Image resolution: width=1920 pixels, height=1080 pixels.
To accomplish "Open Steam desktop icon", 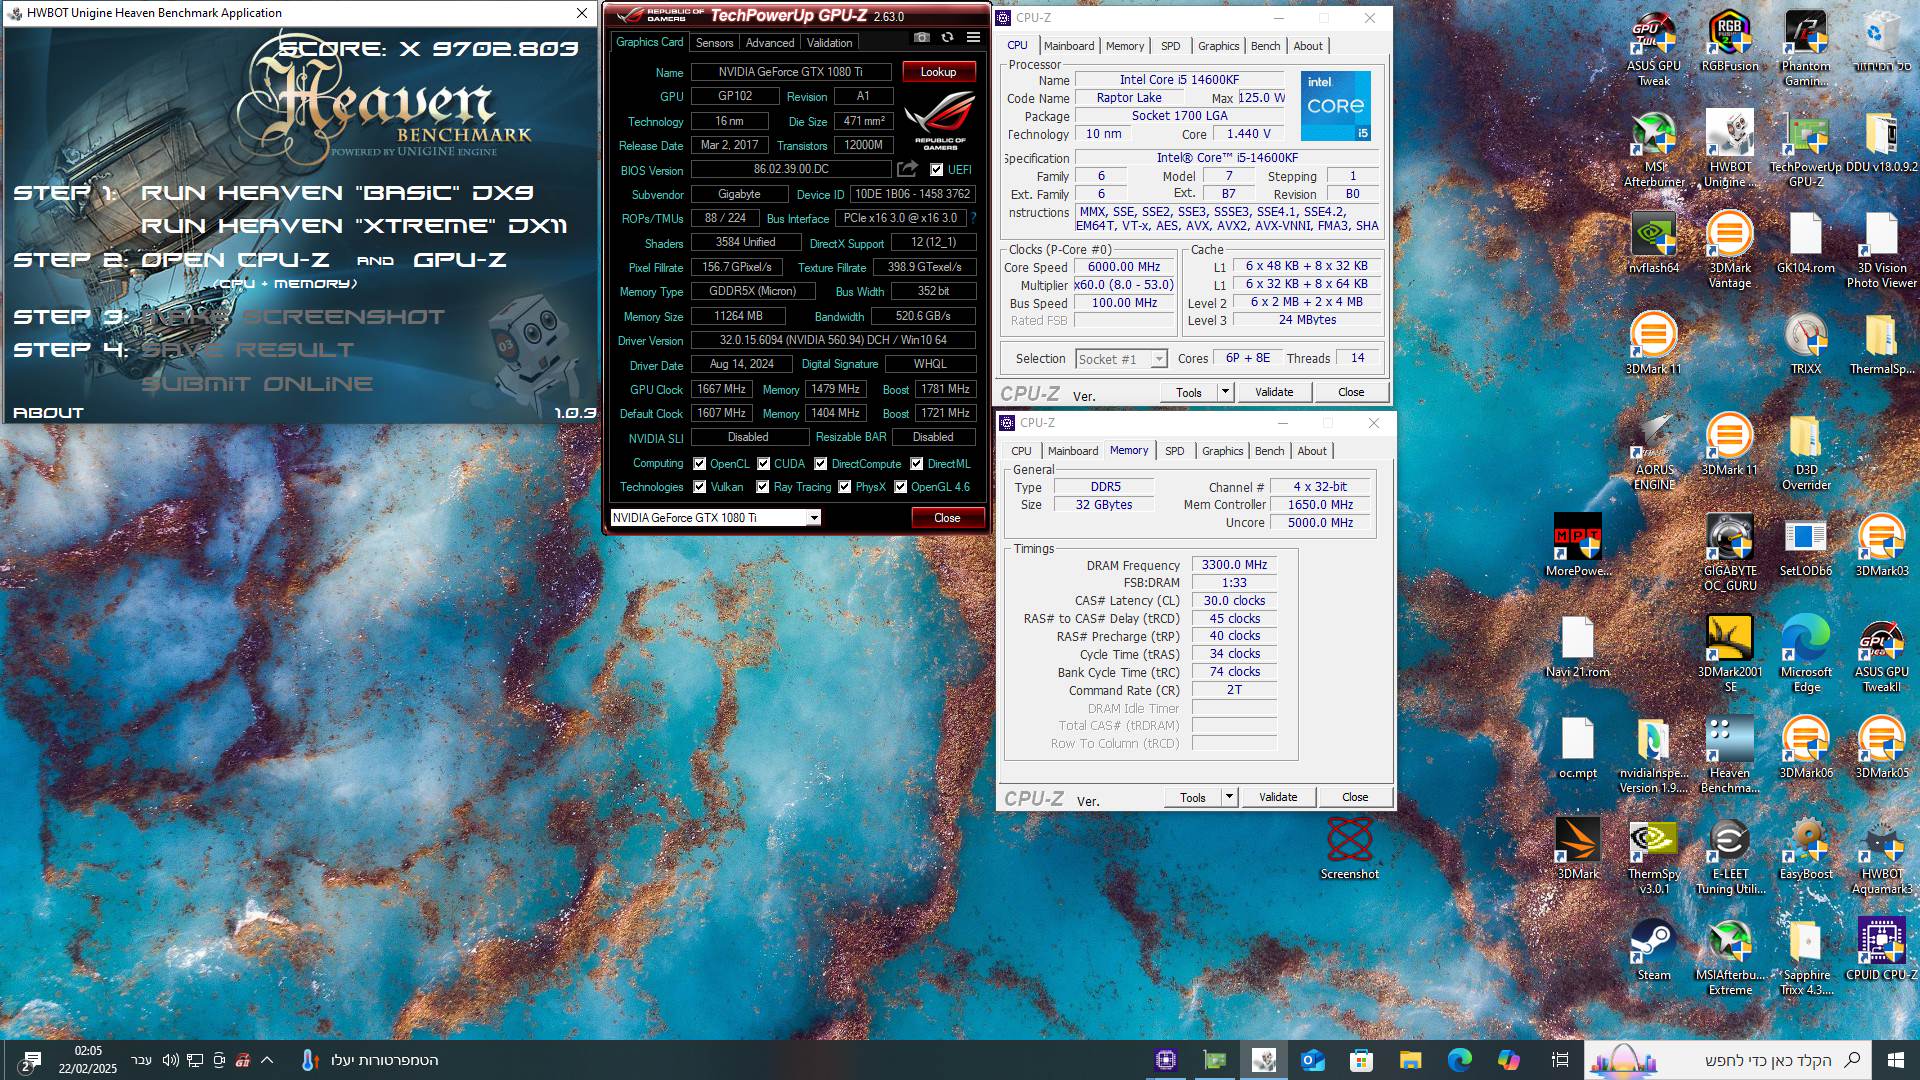I will pyautogui.click(x=1653, y=950).
